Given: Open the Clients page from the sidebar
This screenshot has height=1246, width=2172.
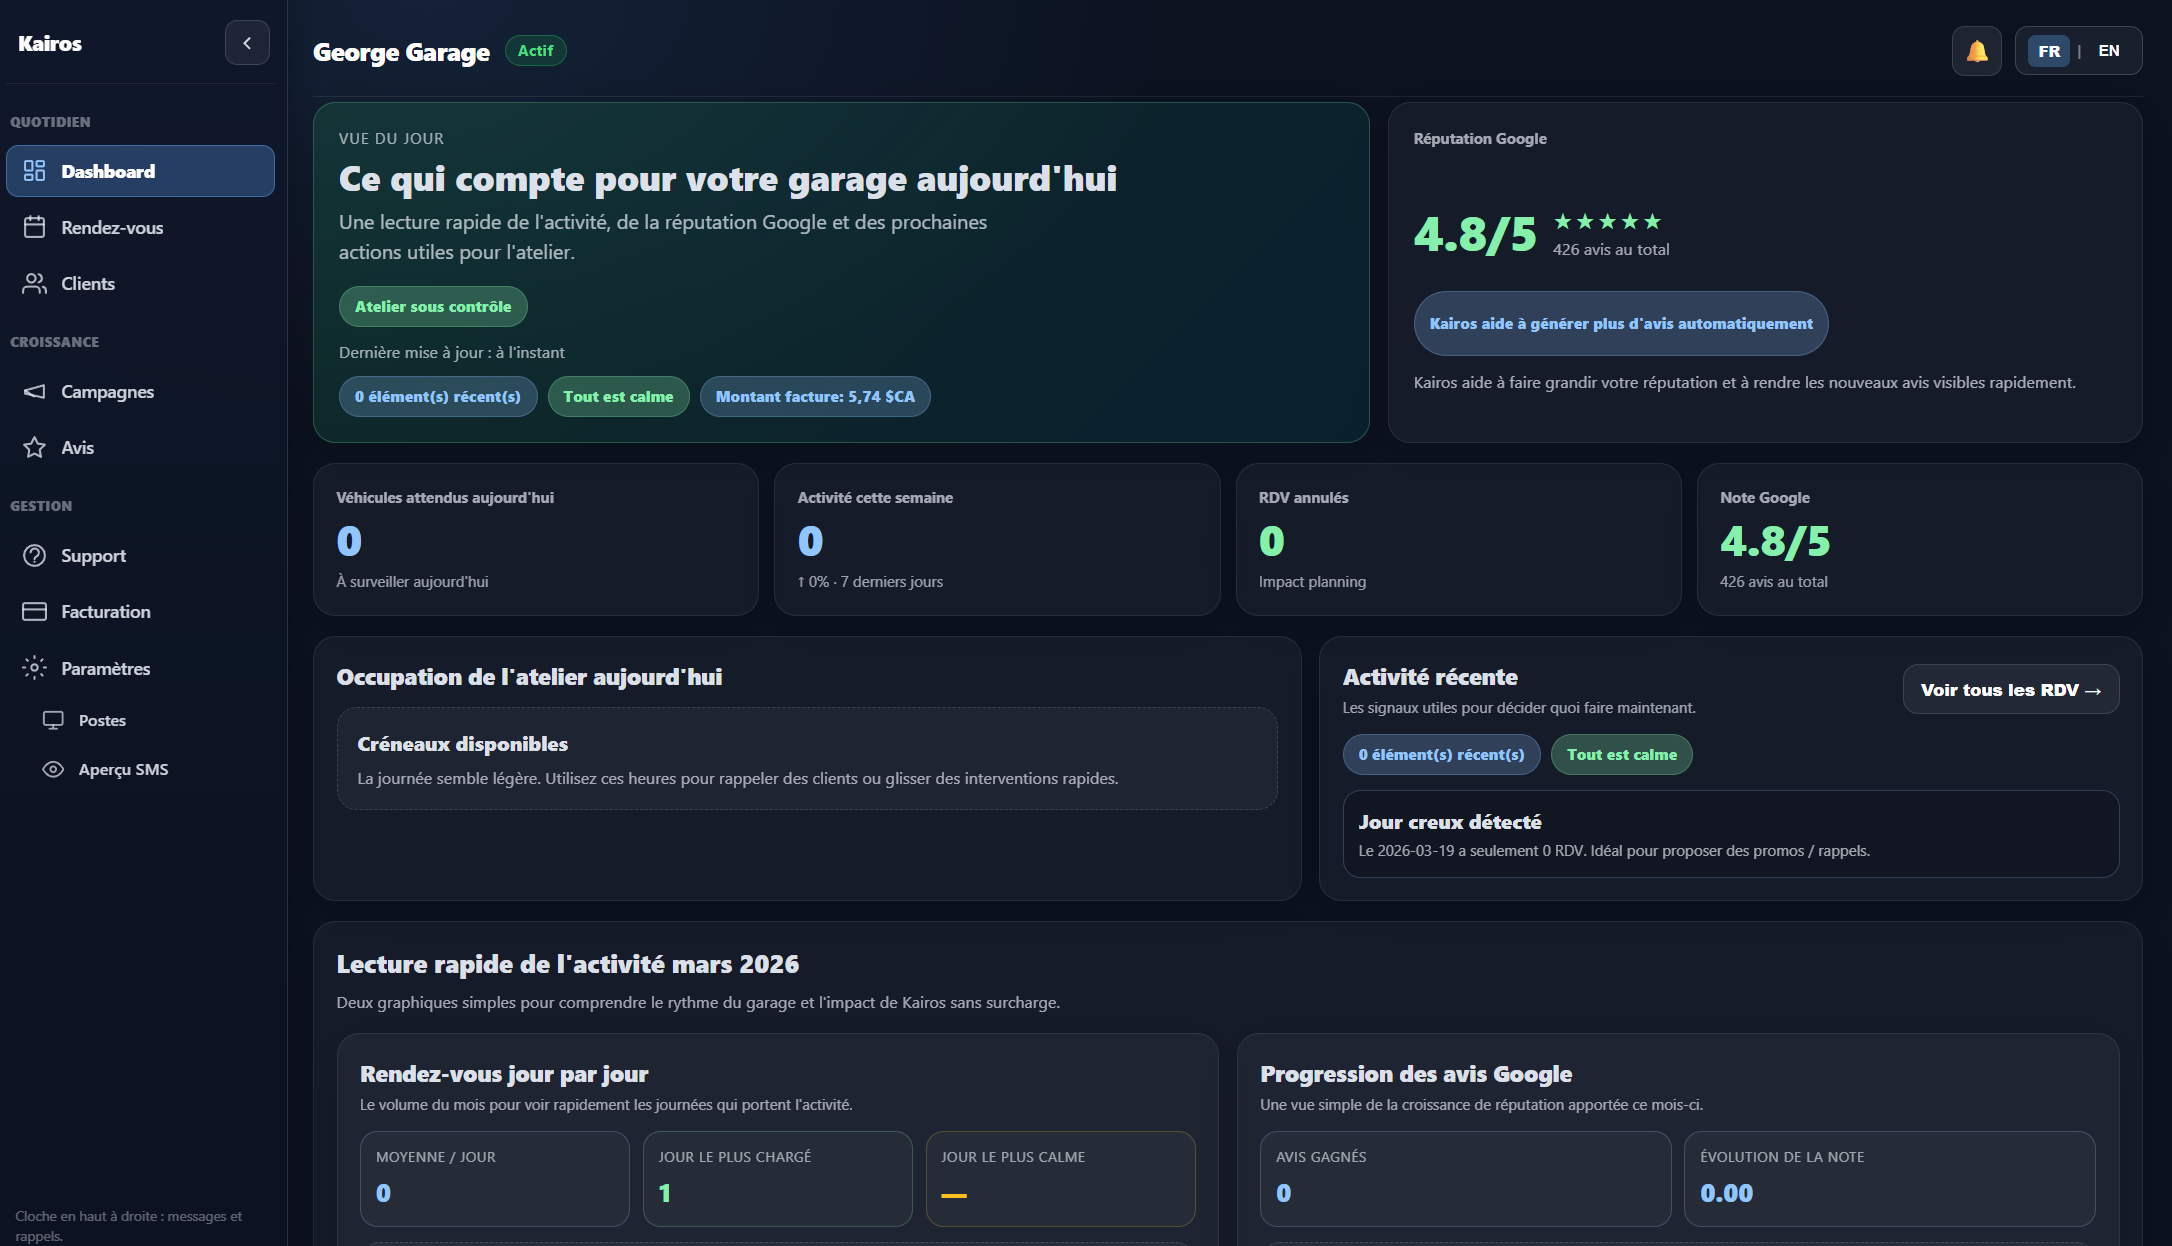Looking at the screenshot, I should pos(88,283).
